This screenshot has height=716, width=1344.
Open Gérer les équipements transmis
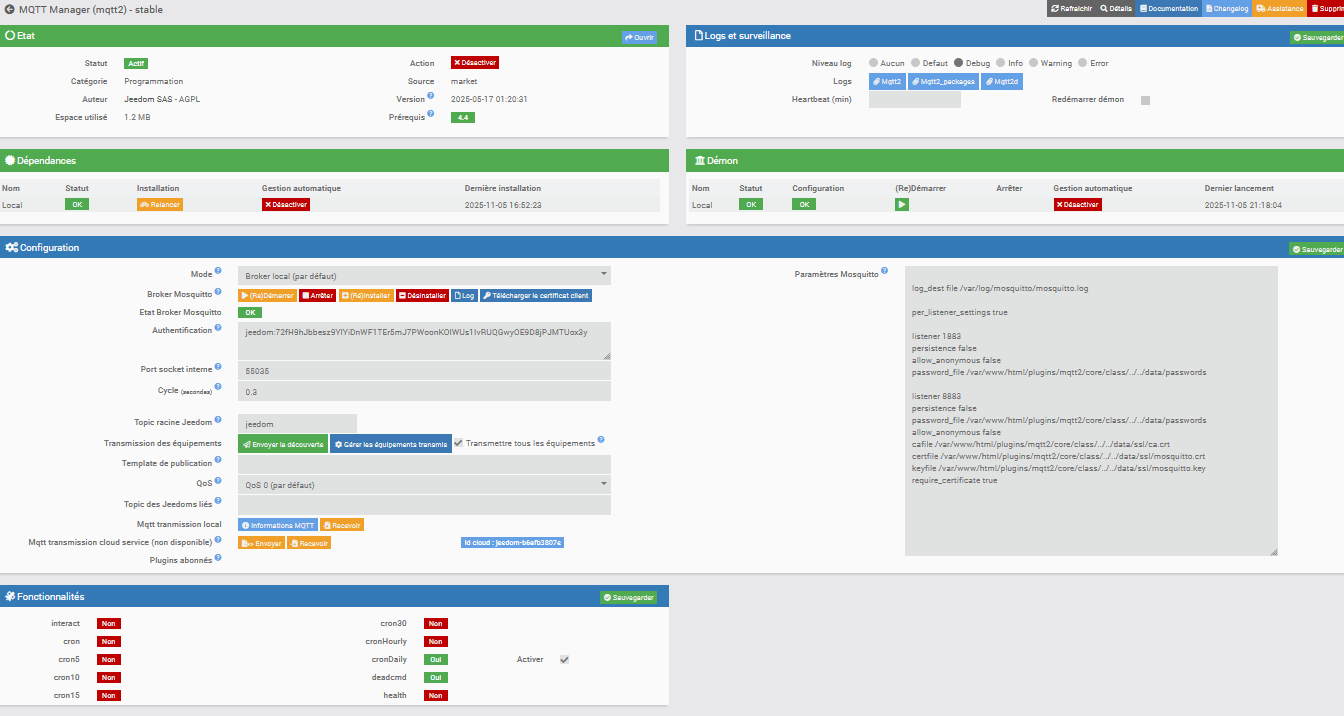click(391, 443)
